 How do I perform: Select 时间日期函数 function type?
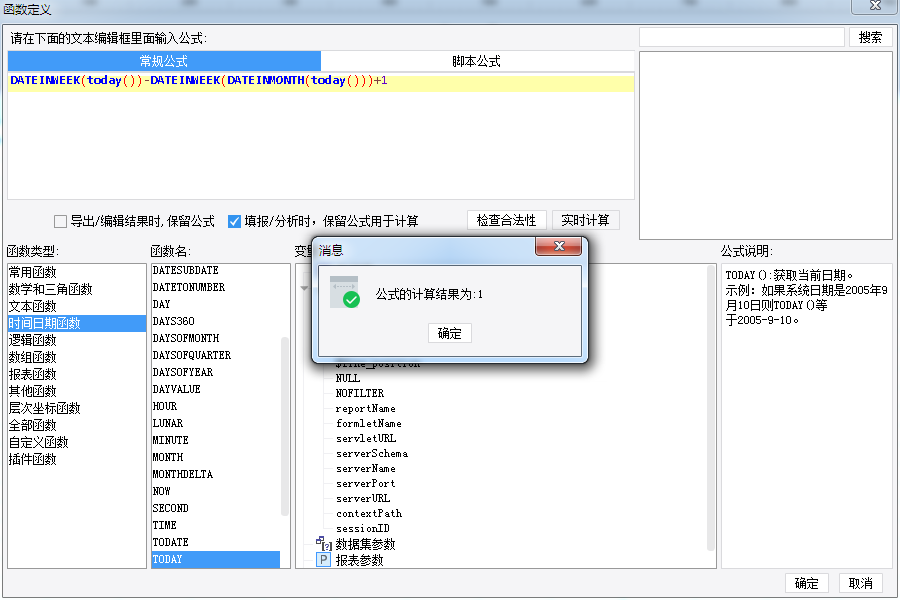coord(77,323)
